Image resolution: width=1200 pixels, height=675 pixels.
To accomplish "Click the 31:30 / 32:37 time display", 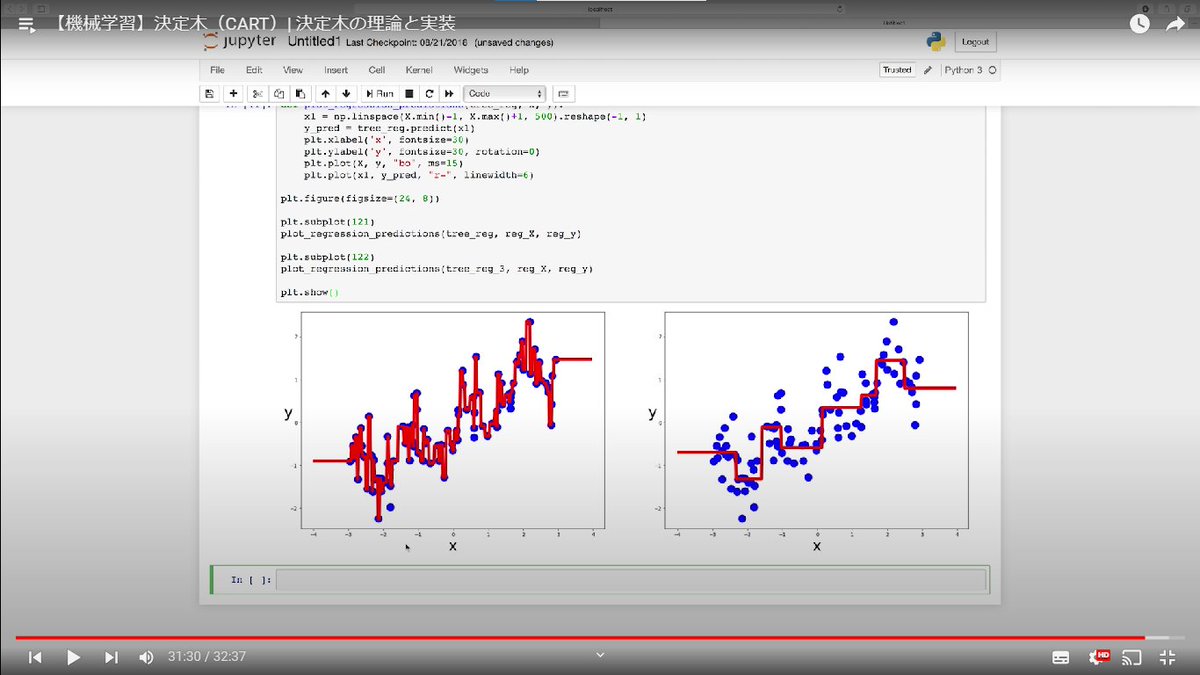I will (207, 657).
